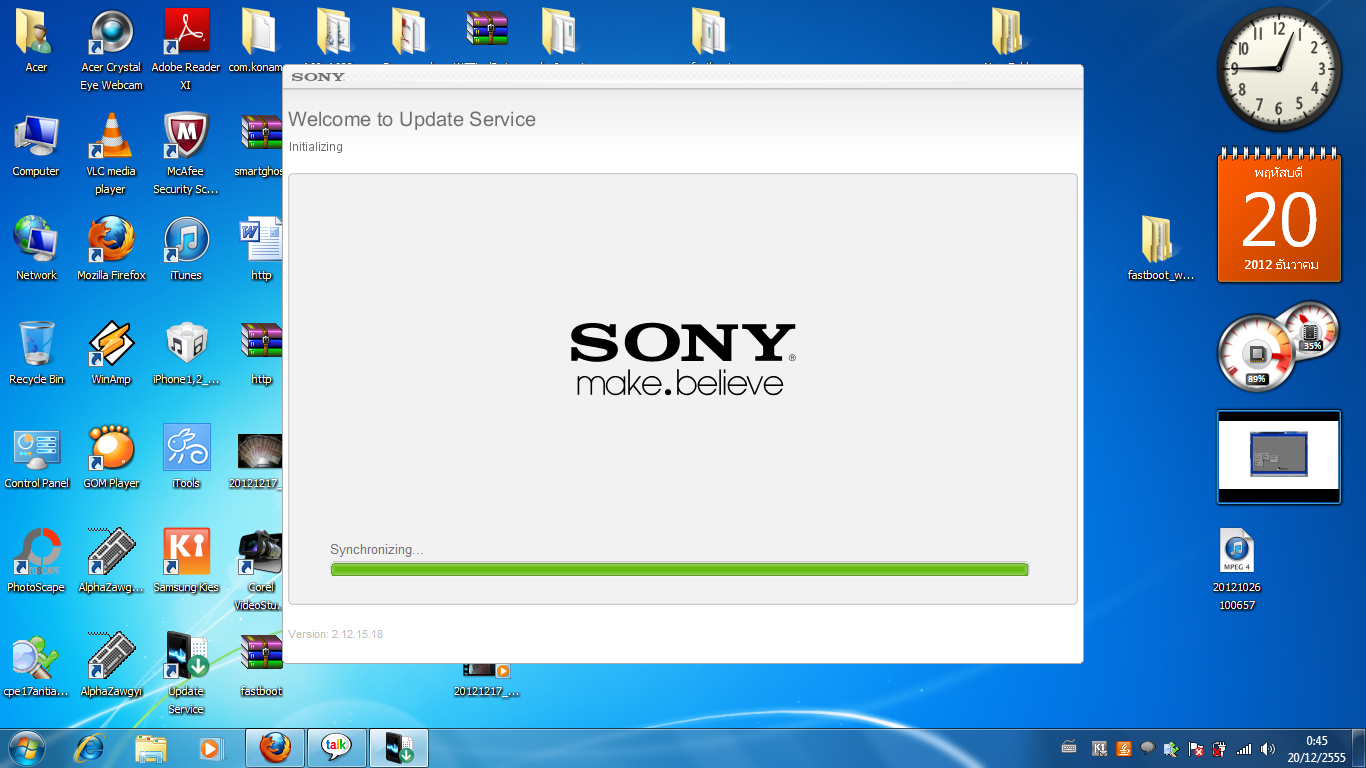Click the Java update tray icon
The image size is (1366, 768).
(1123, 748)
